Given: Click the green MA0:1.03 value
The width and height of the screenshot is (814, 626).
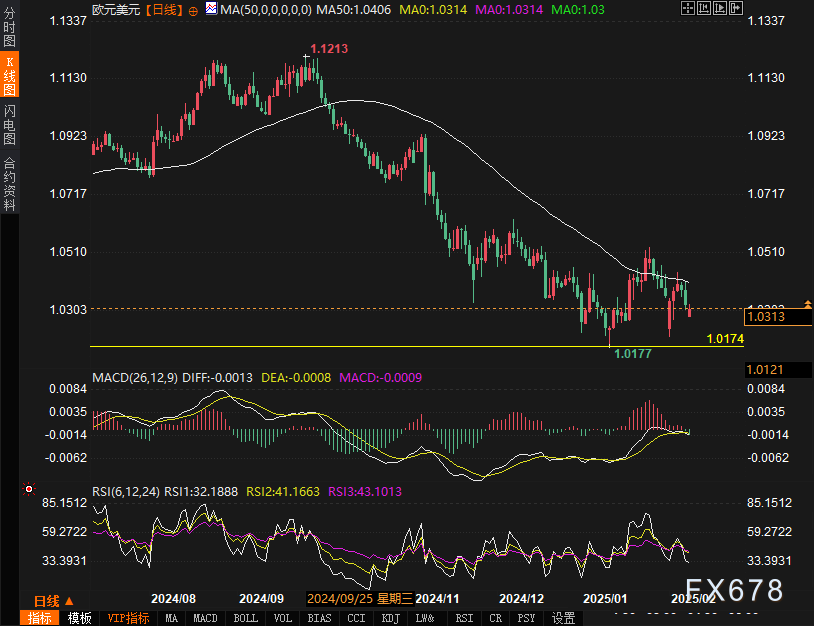Looking at the screenshot, I should [577, 9].
